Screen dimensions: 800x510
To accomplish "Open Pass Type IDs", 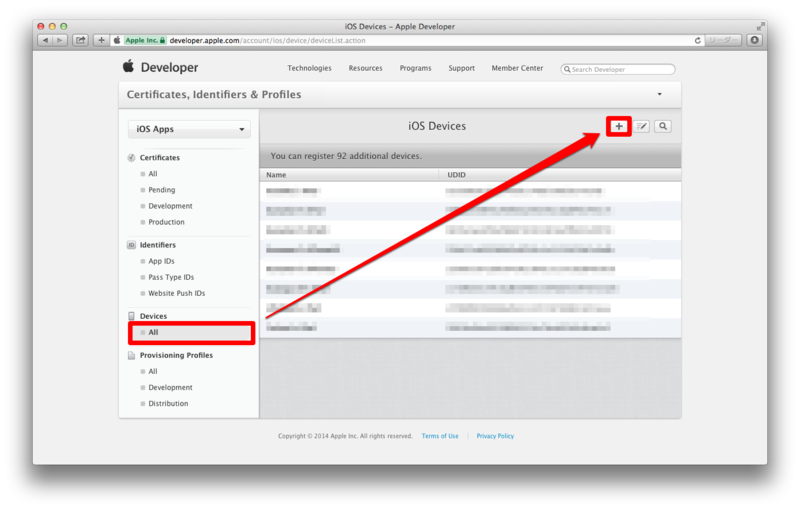I will (171, 277).
